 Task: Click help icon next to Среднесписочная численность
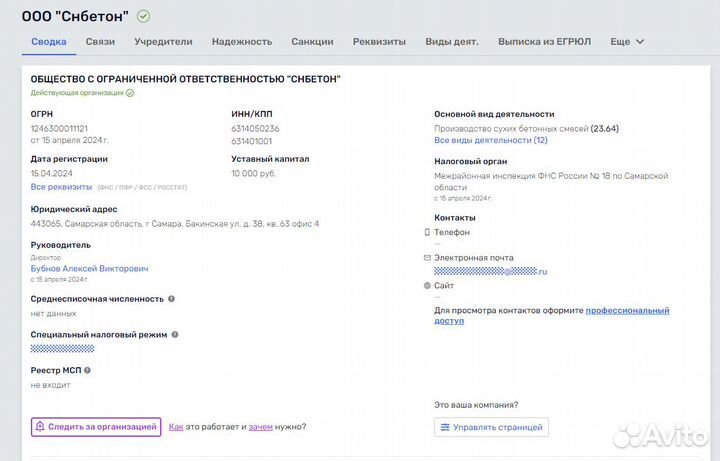click(x=171, y=298)
